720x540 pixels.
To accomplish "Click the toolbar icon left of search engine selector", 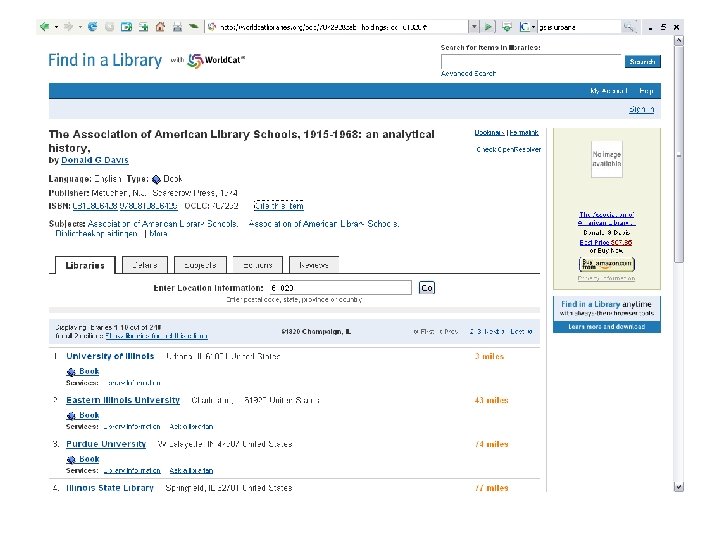I will click(x=507, y=27).
